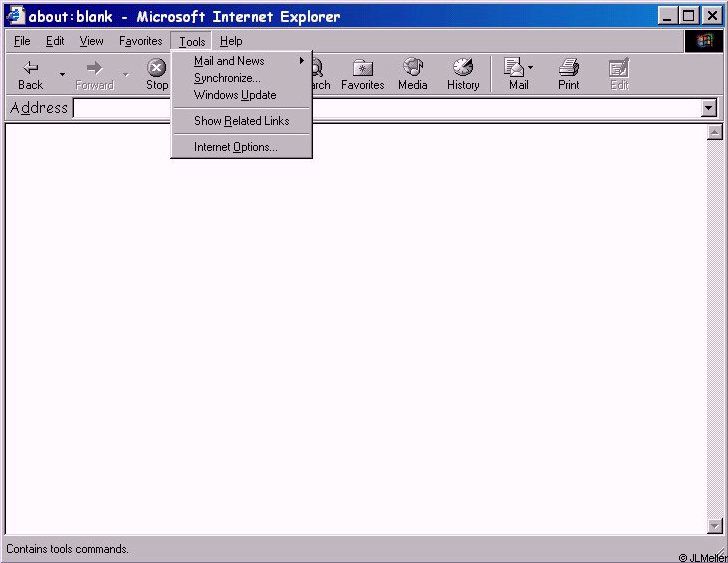Expand the Mail and News submenu arrow
The height and width of the screenshot is (563, 728).
(302, 60)
